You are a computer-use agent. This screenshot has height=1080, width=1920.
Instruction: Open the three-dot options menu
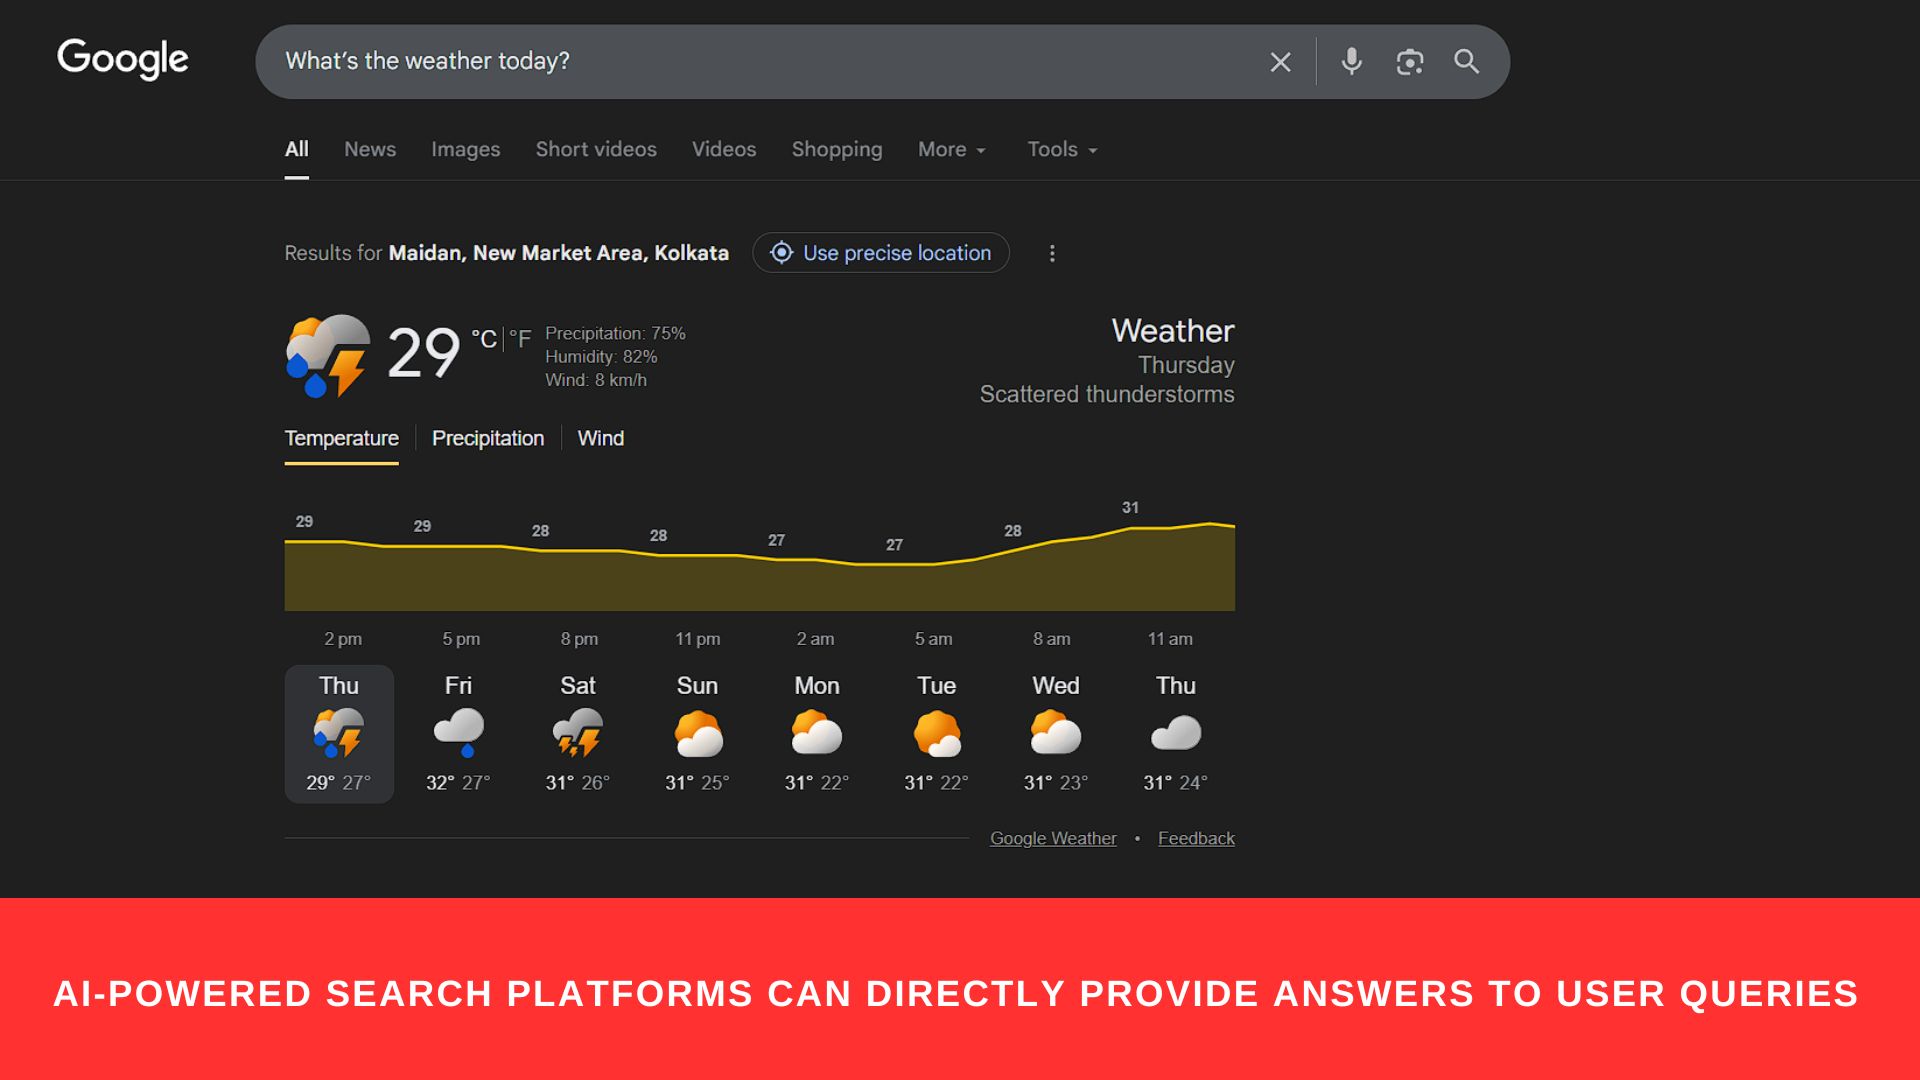(1052, 253)
